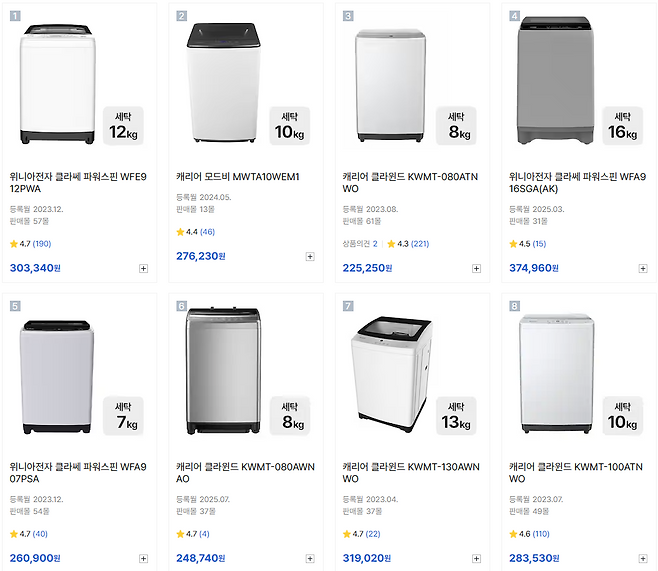Click the 374,960원 price link

pos(534,268)
